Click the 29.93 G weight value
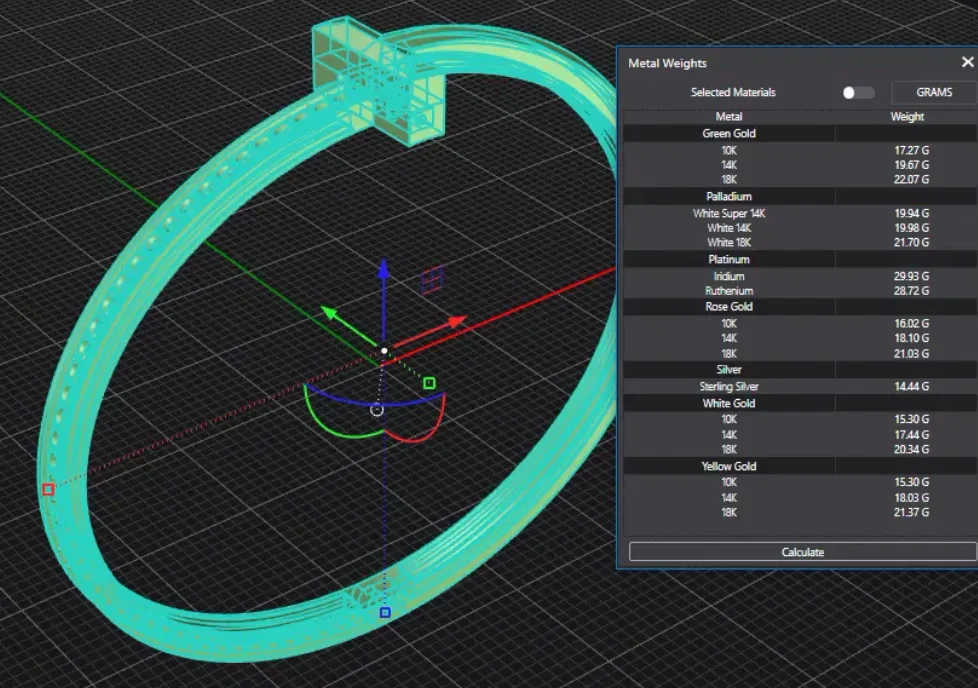 tap(911, 276)
